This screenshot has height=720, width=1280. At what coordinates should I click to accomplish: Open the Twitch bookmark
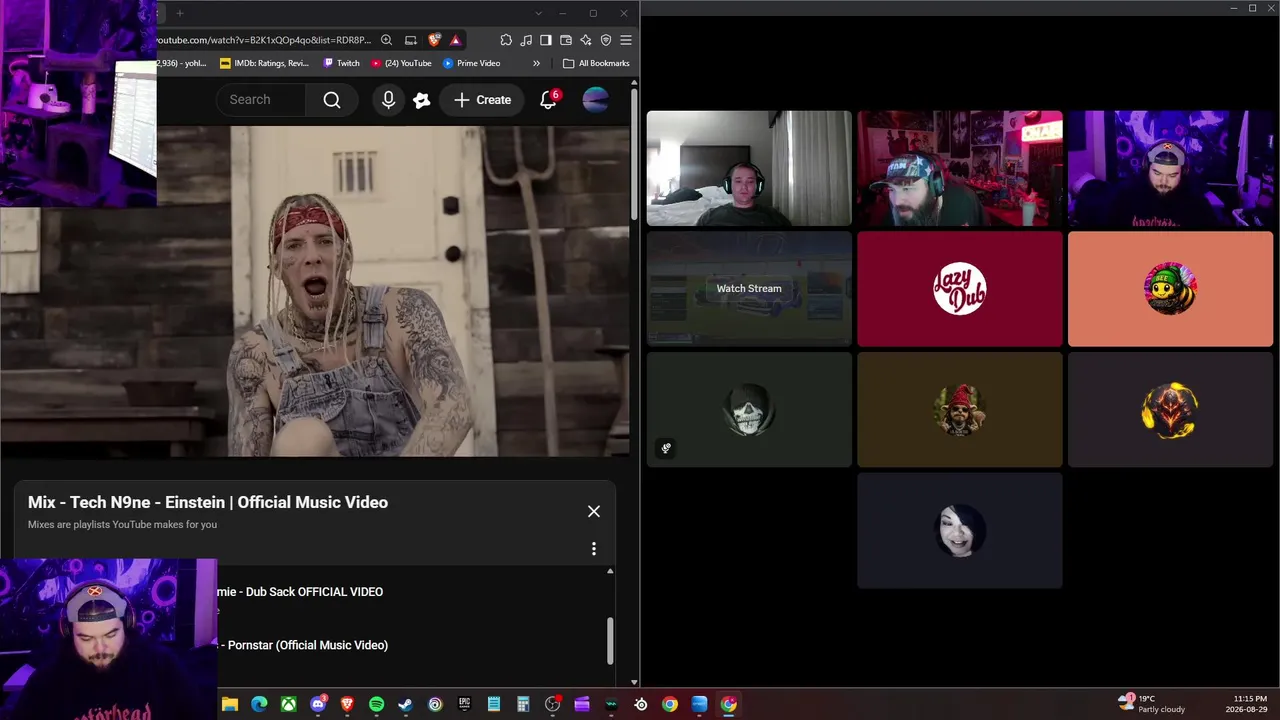point(341,63)
